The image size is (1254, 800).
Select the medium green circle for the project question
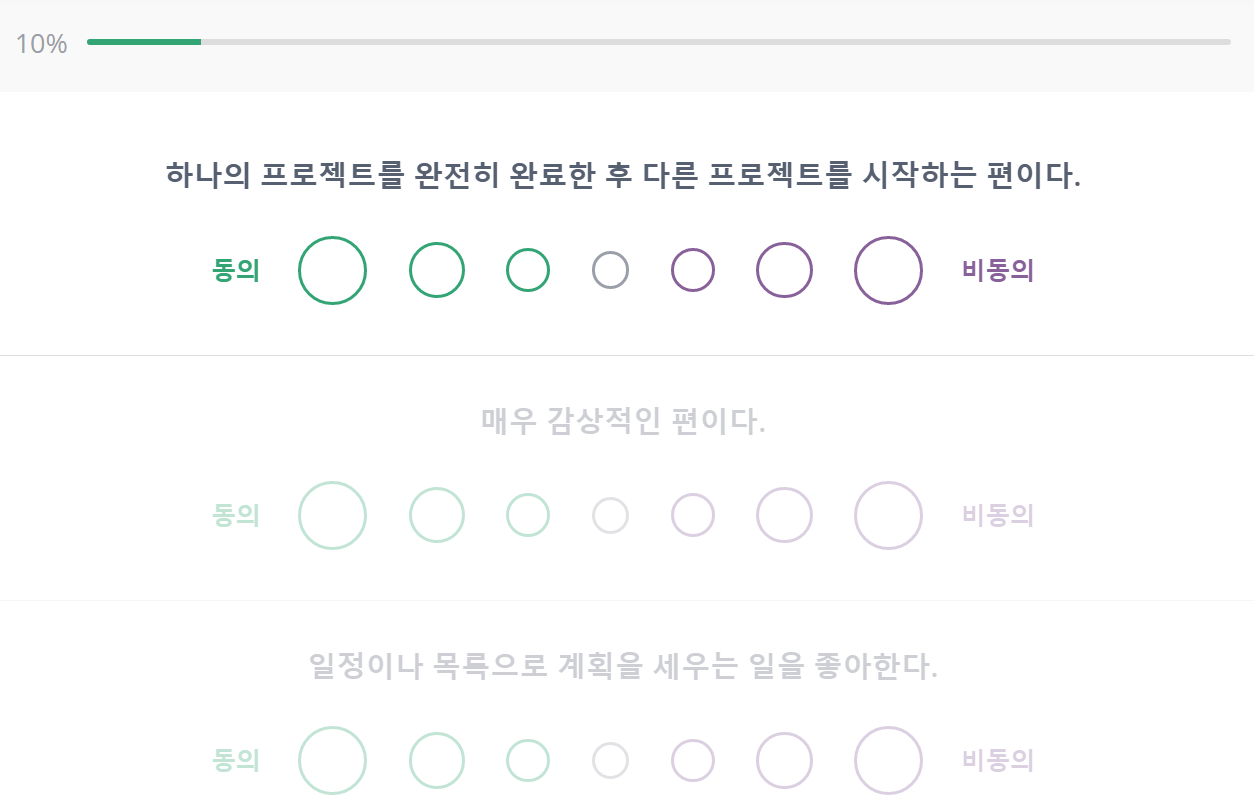(x=436, y=269)
